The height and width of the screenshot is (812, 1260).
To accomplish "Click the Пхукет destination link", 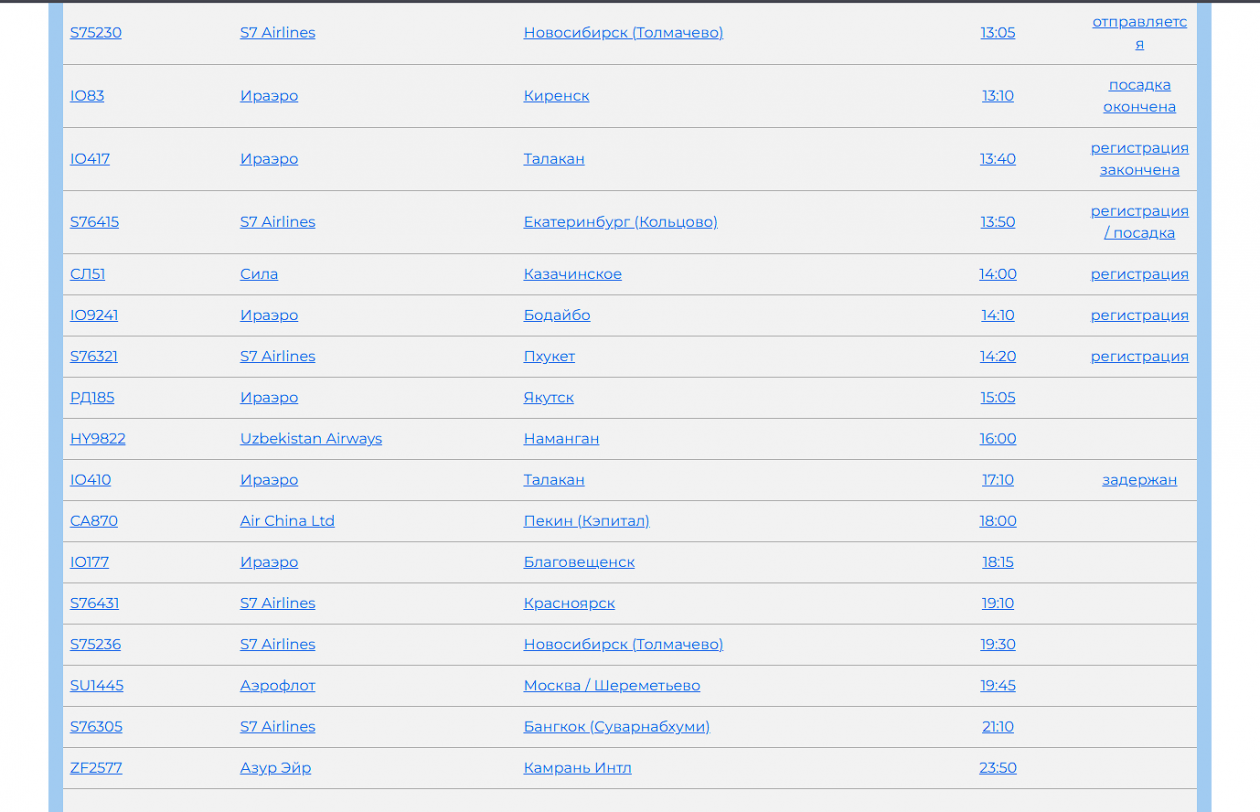I will [549, 356].
